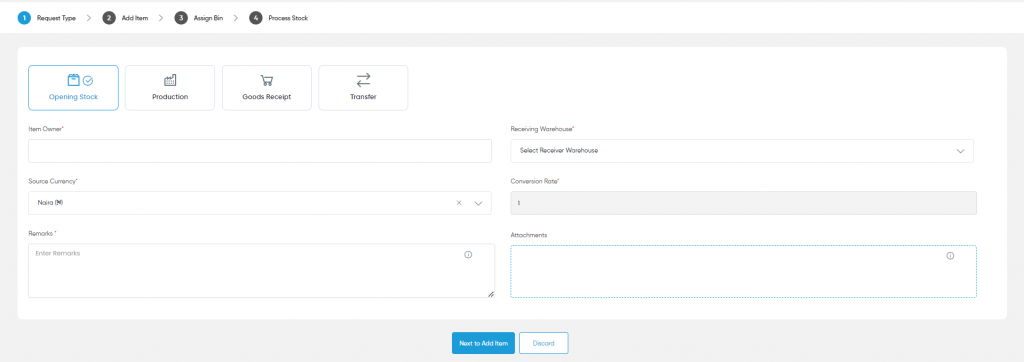The image size is (1024, 362).
Task: Click the Next to Add Item button
Action: (483, 343)
